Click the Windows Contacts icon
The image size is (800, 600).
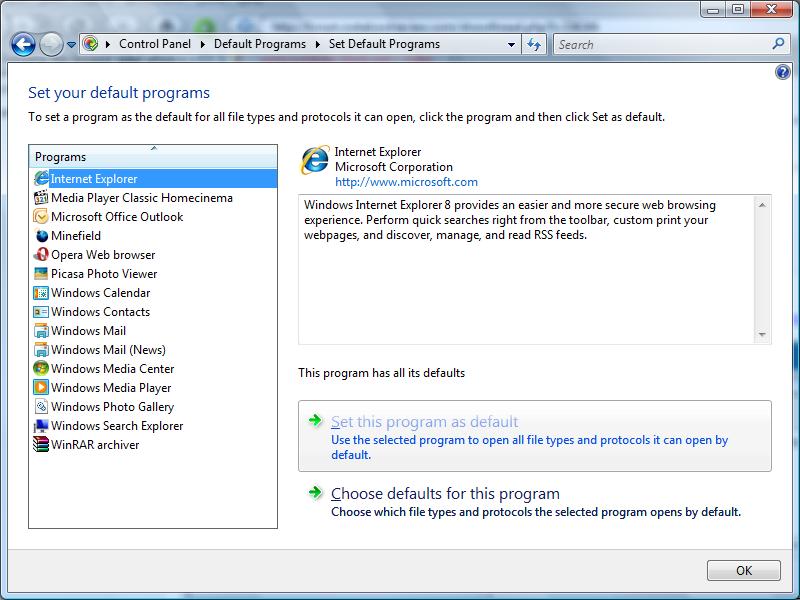pos(41,312)
